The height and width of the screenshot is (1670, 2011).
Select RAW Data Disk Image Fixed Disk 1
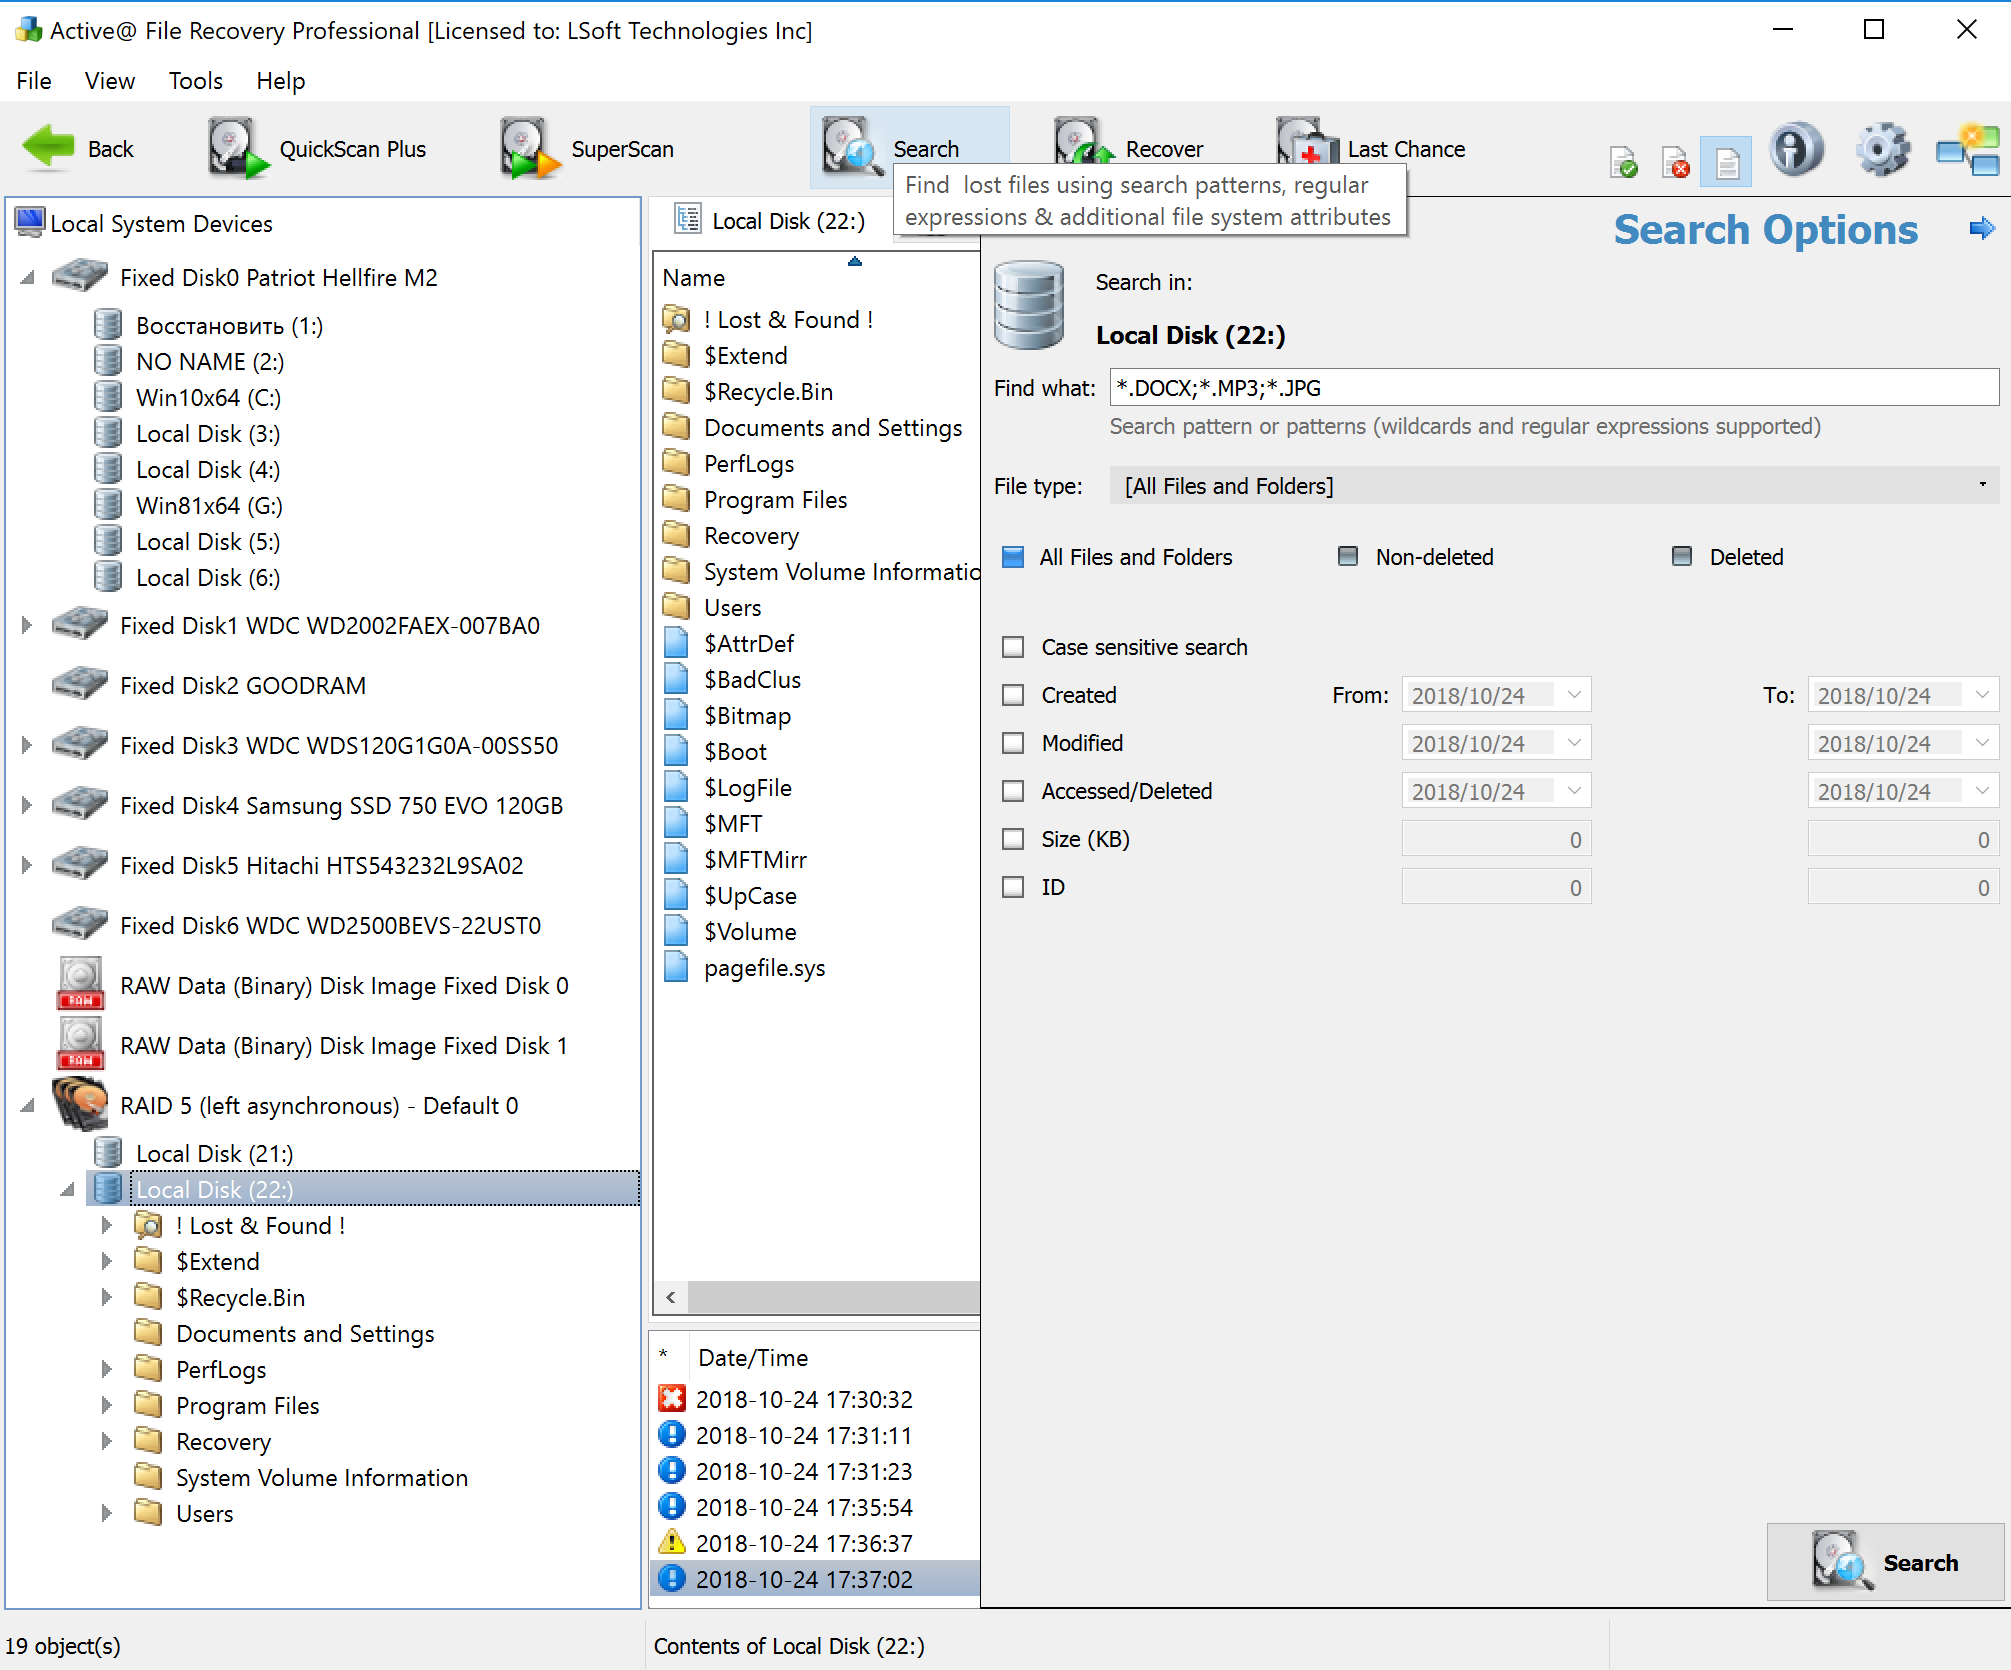(344, 1046)
